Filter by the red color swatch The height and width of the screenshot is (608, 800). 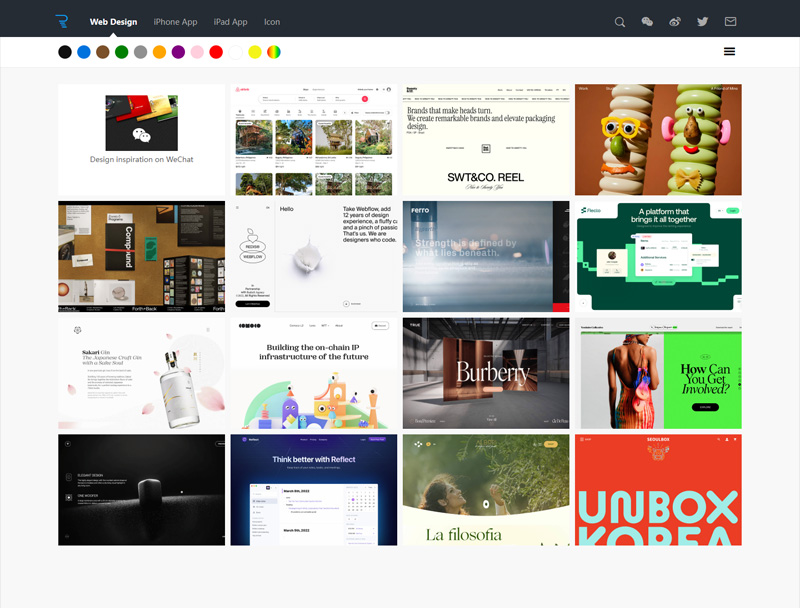click(x=216, y=52)
